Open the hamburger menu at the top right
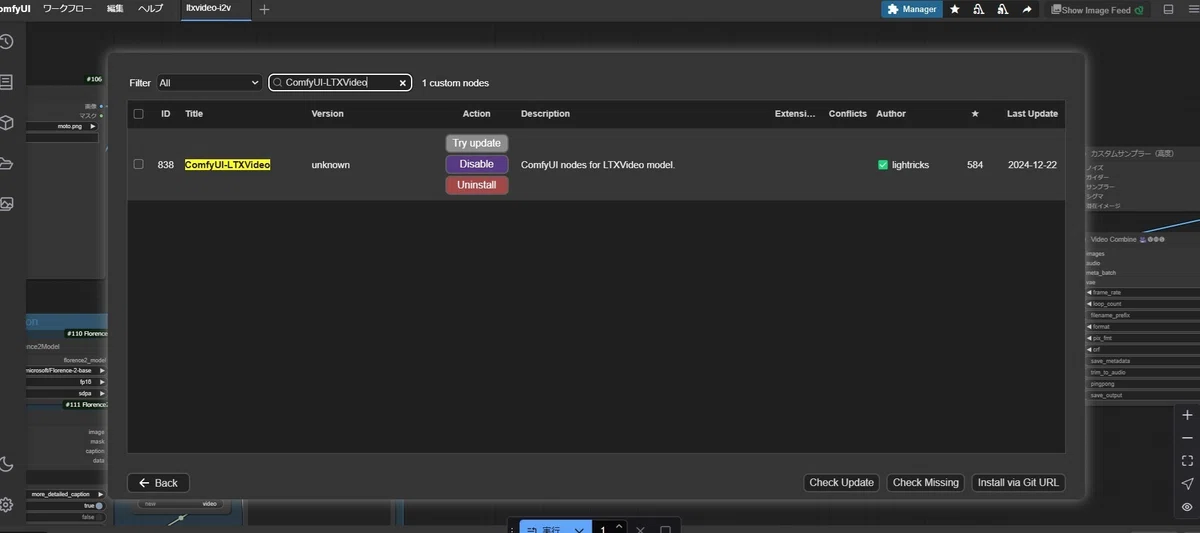The image size is (1200, 533). click(1194, 9)
